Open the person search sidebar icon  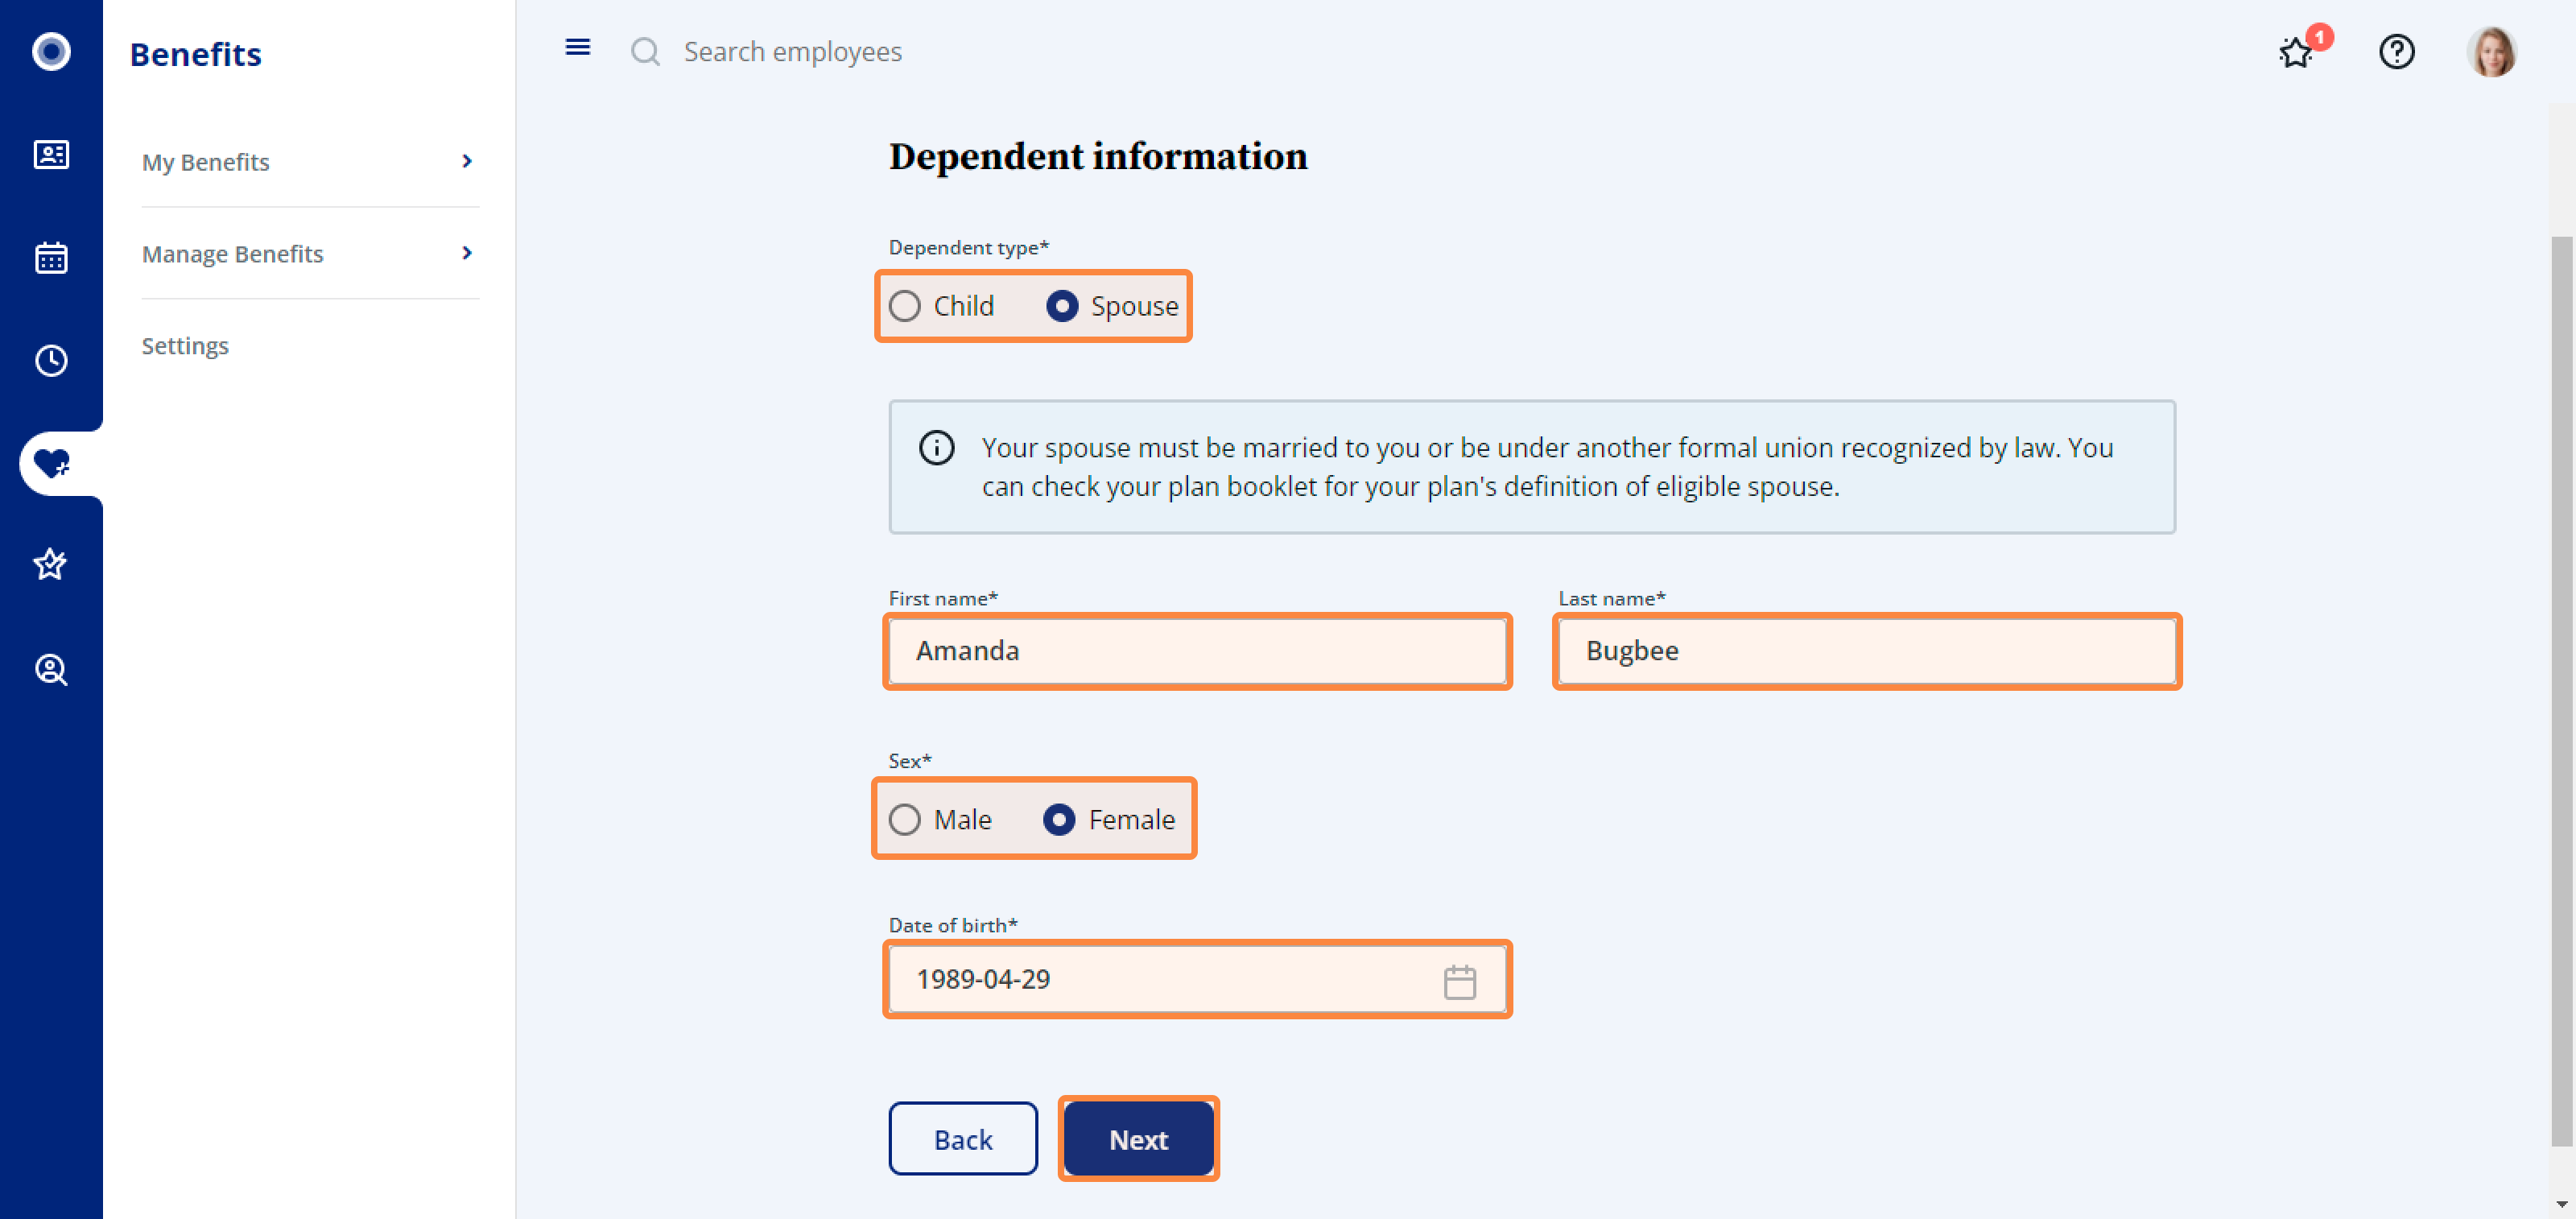click(51, 669)
